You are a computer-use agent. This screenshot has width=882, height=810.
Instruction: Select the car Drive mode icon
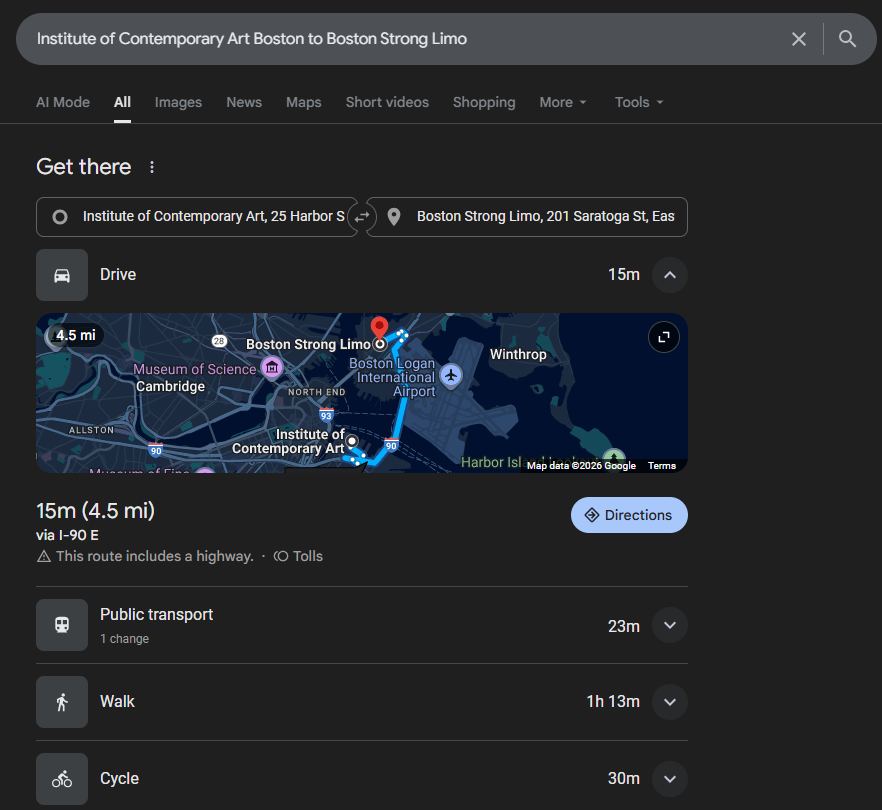pyautogui.click(x=62, y=275)
